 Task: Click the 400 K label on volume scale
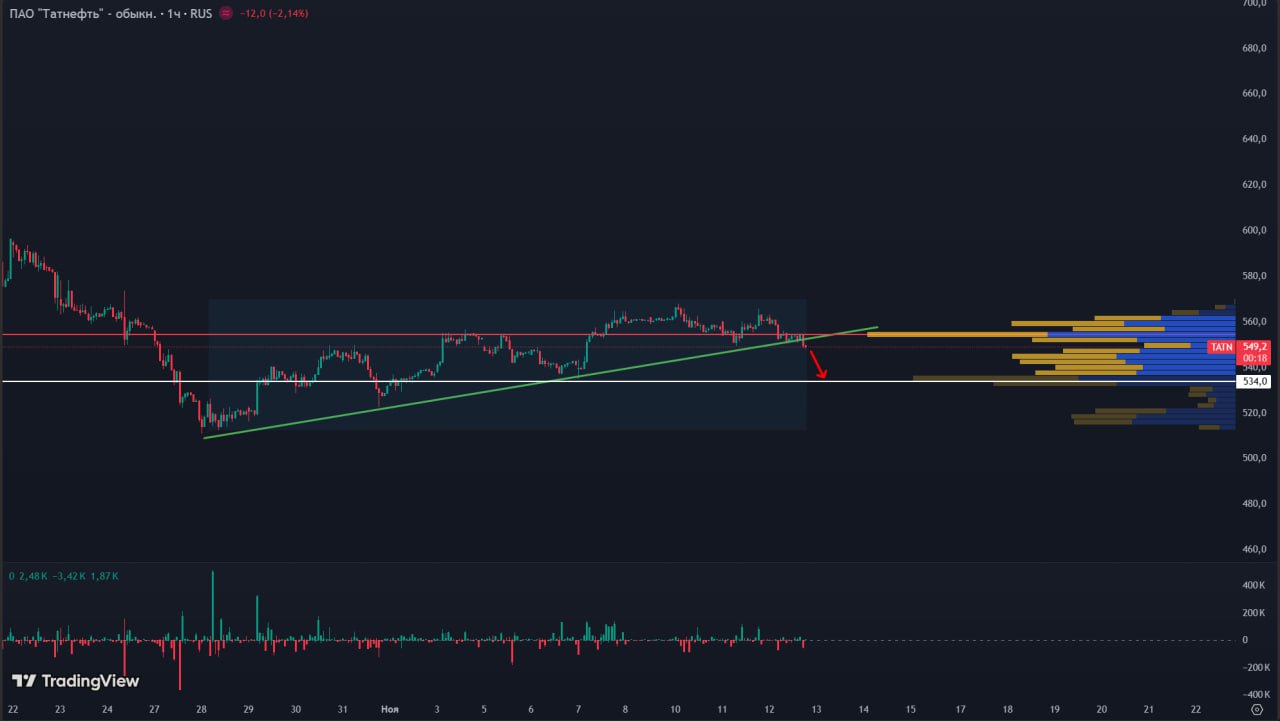1254,585
